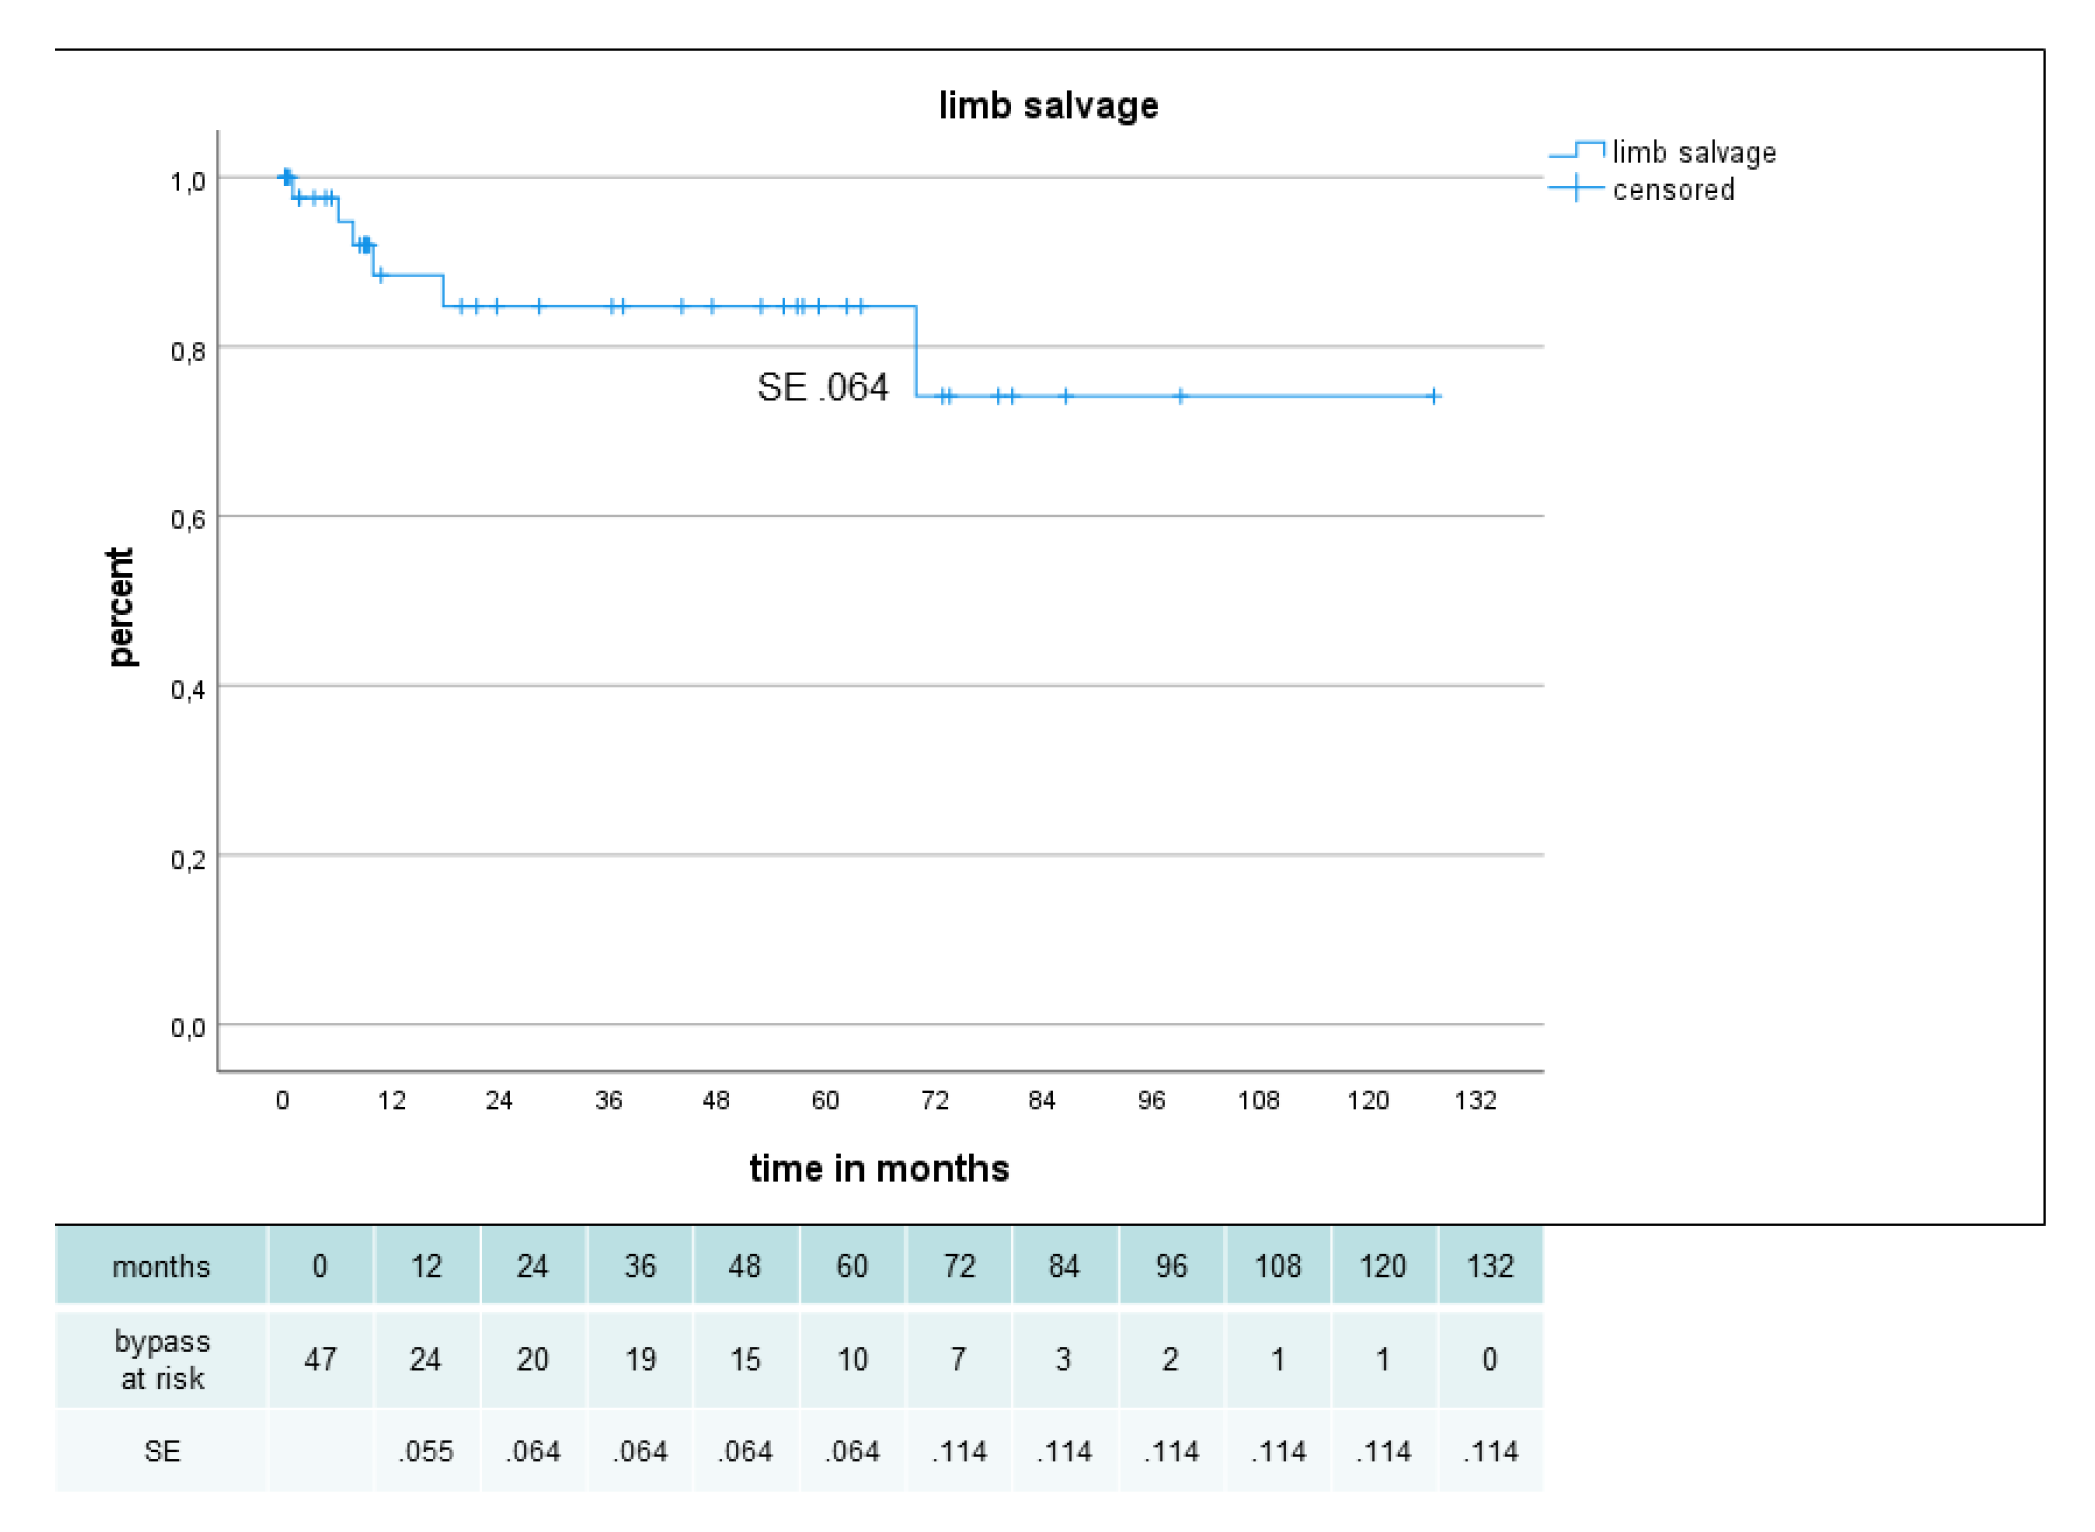Click the chart title 'limb salvage'
This screenshot has height=1532, width=2095.
pyautogui.click(x=1047, y=106)
